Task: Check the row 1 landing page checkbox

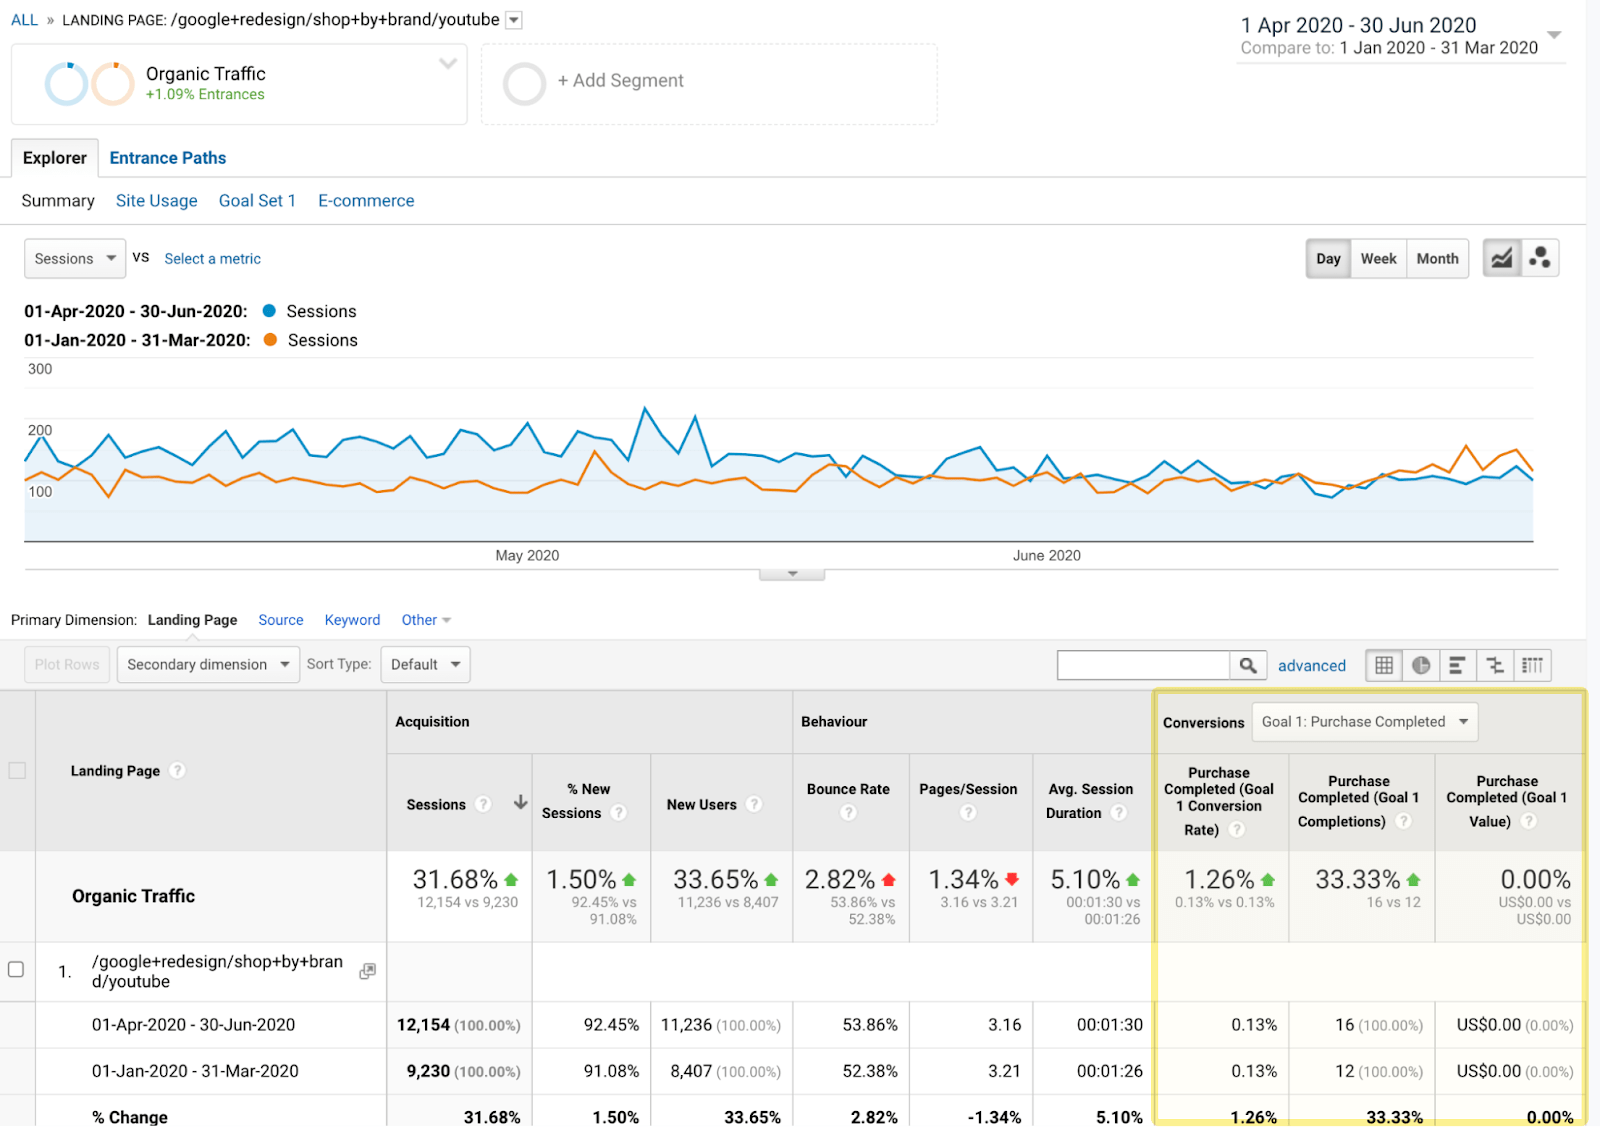Action: coord(16,969)
